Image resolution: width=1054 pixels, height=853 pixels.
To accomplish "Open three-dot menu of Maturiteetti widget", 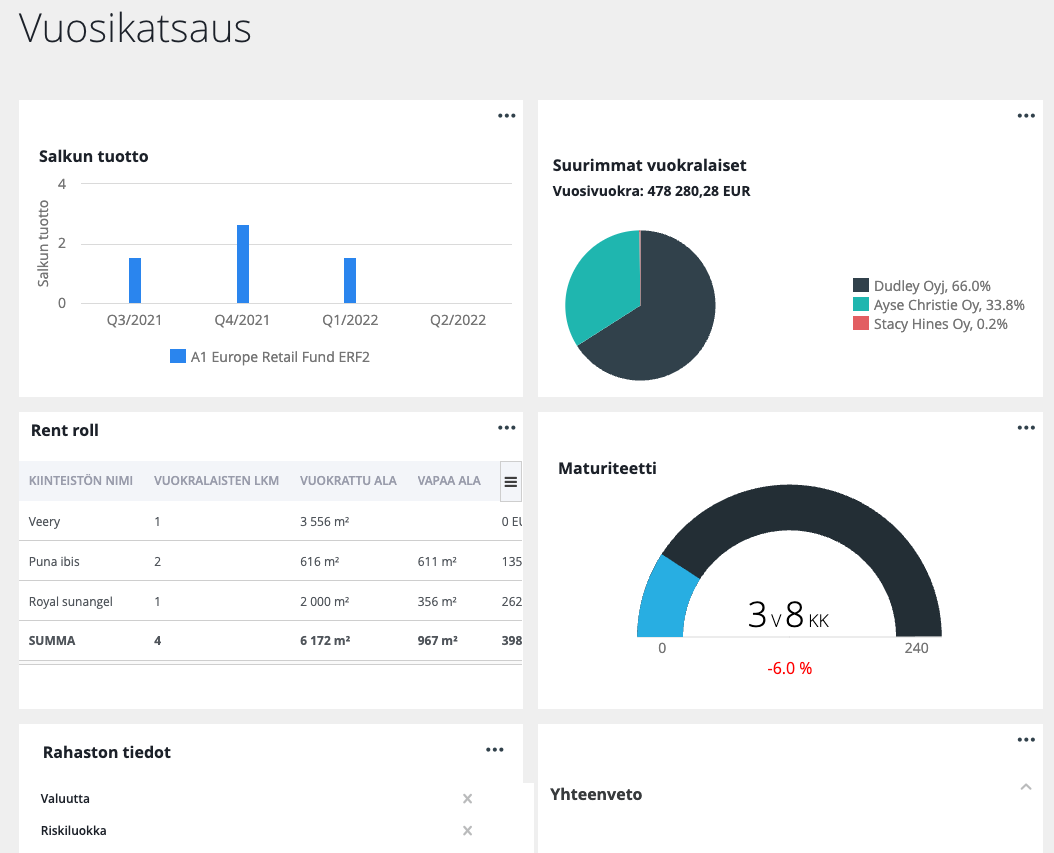I will click(1026, 428).
